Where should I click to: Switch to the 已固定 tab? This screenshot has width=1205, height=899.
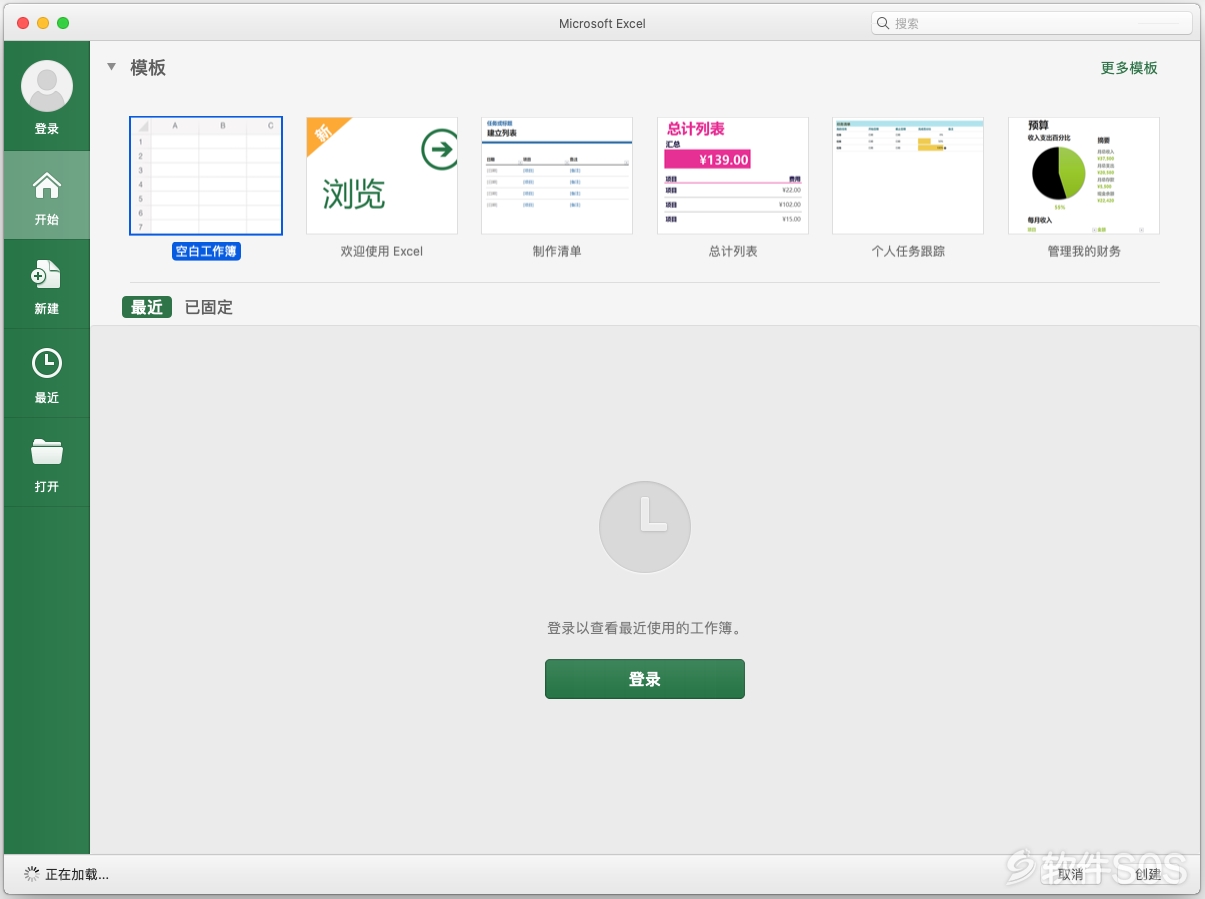click(209, 307)
